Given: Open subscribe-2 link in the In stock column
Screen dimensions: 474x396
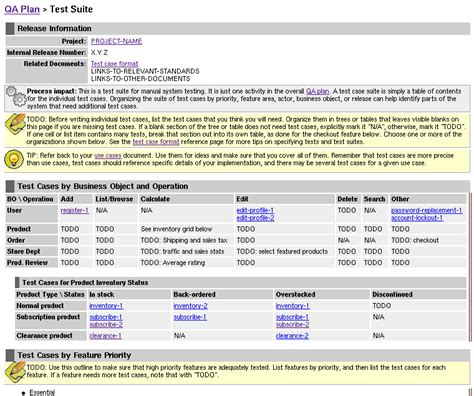Looking at the screenshot, I should click(x=106, y=324).
